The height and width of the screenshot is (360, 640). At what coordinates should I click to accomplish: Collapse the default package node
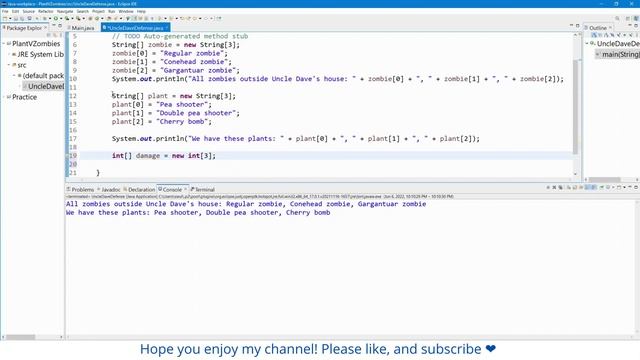pos(14,76)
